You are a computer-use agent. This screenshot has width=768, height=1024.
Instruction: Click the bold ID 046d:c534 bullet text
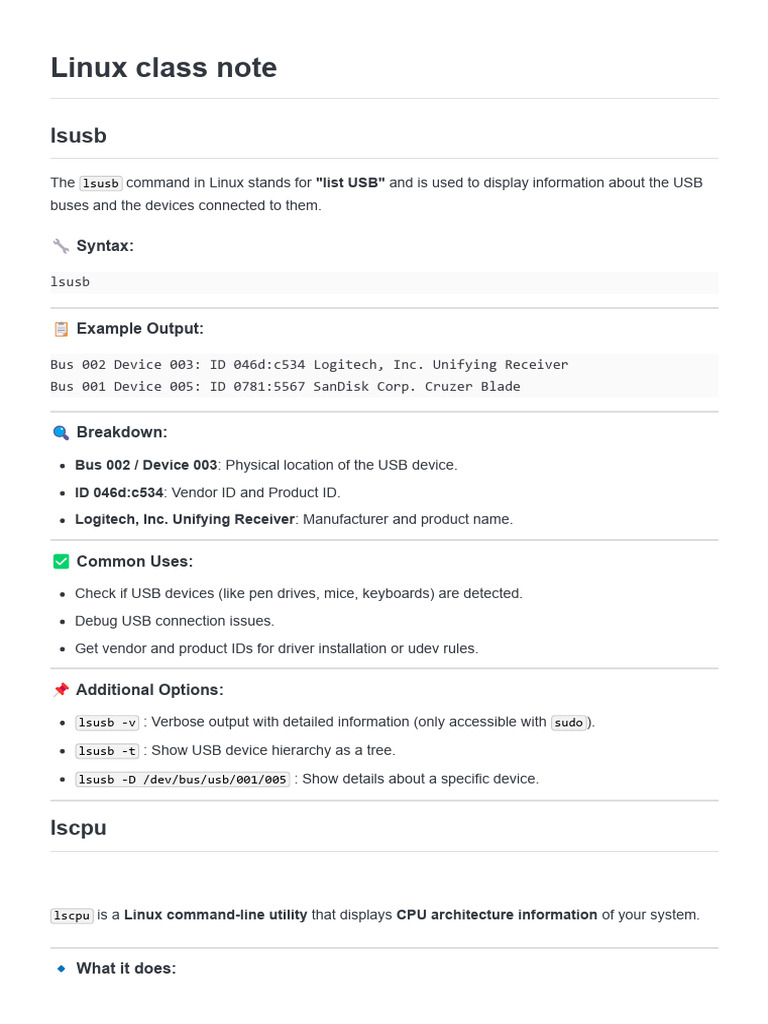[x=119, y=492]
